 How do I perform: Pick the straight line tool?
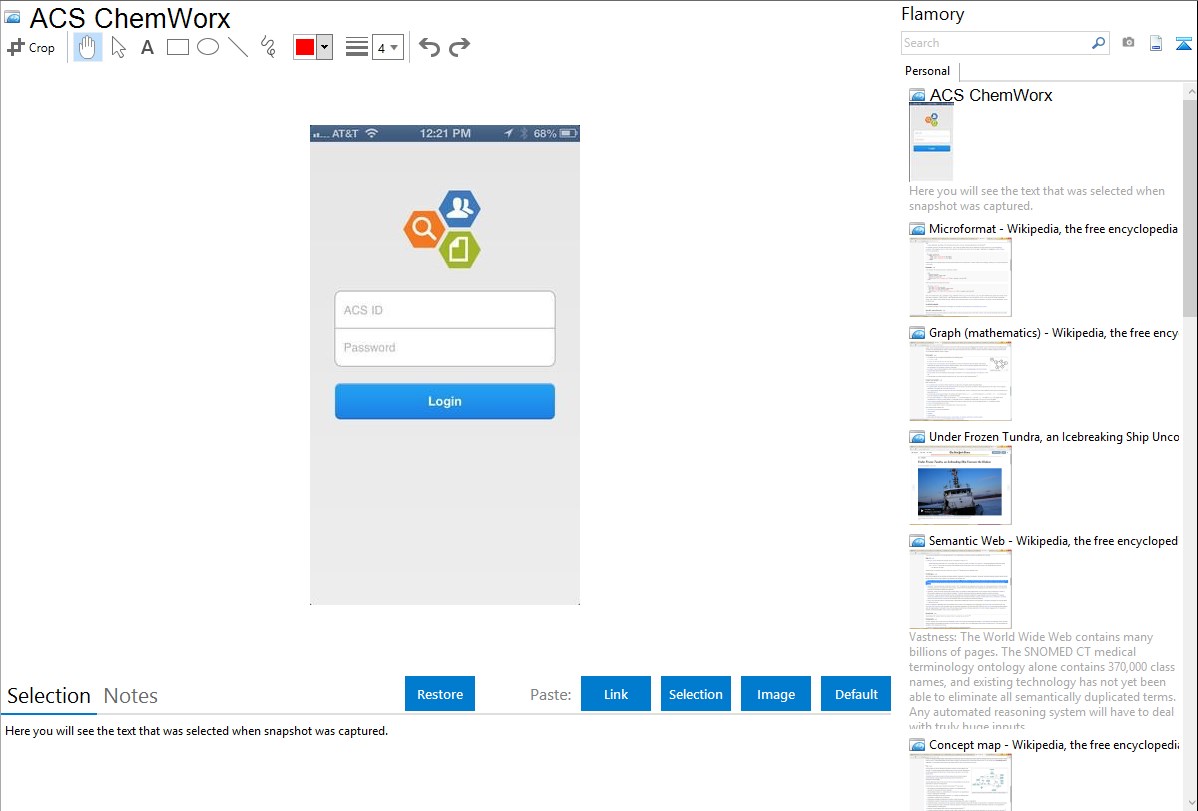238,47
